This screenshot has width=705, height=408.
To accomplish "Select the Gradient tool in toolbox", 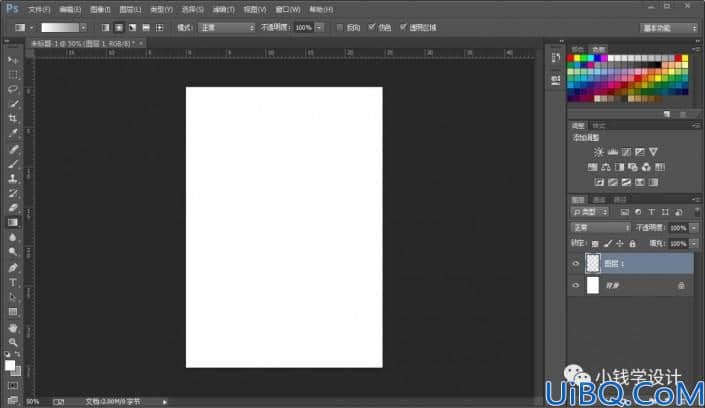I will [x=13, y=222].
